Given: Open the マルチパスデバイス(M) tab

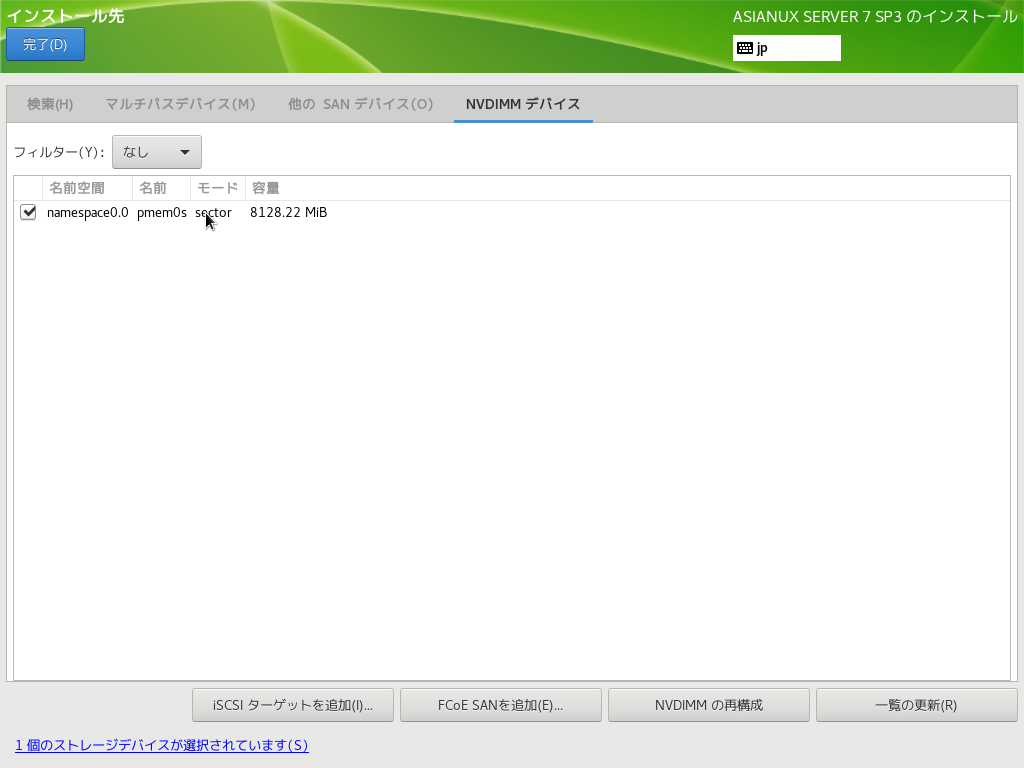Looking at the screenshot, I should (180, 104).
